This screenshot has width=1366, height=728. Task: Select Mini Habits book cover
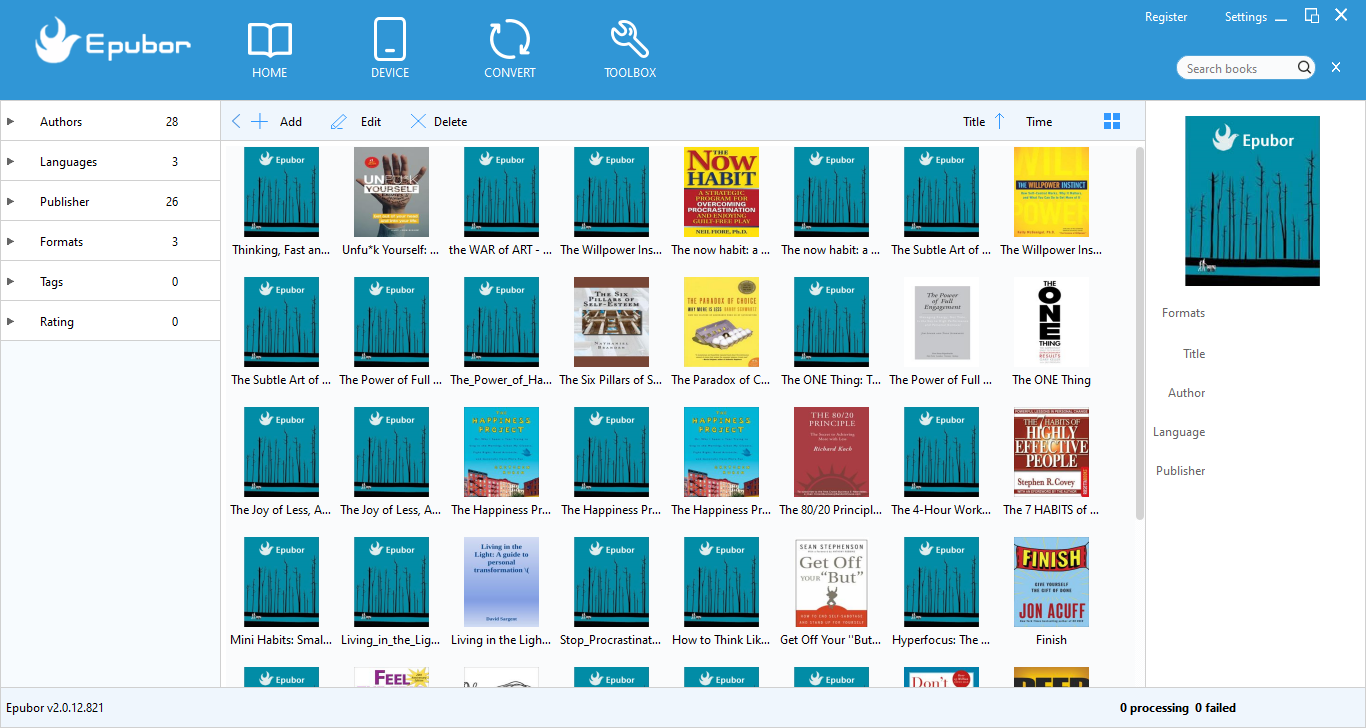point(281,582)
